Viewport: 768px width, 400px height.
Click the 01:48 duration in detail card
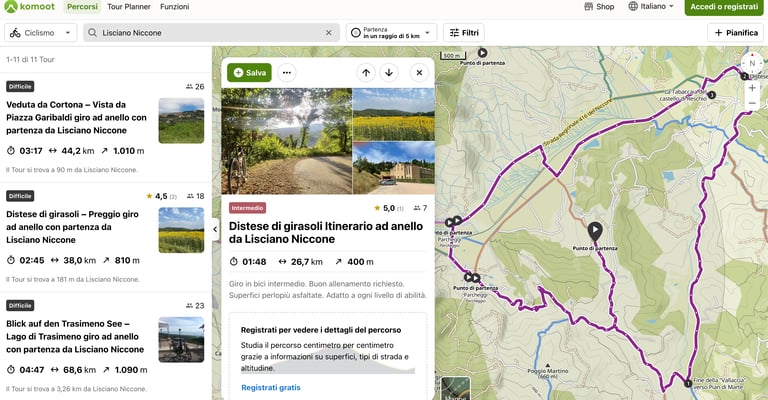click(x=254, y=262)
